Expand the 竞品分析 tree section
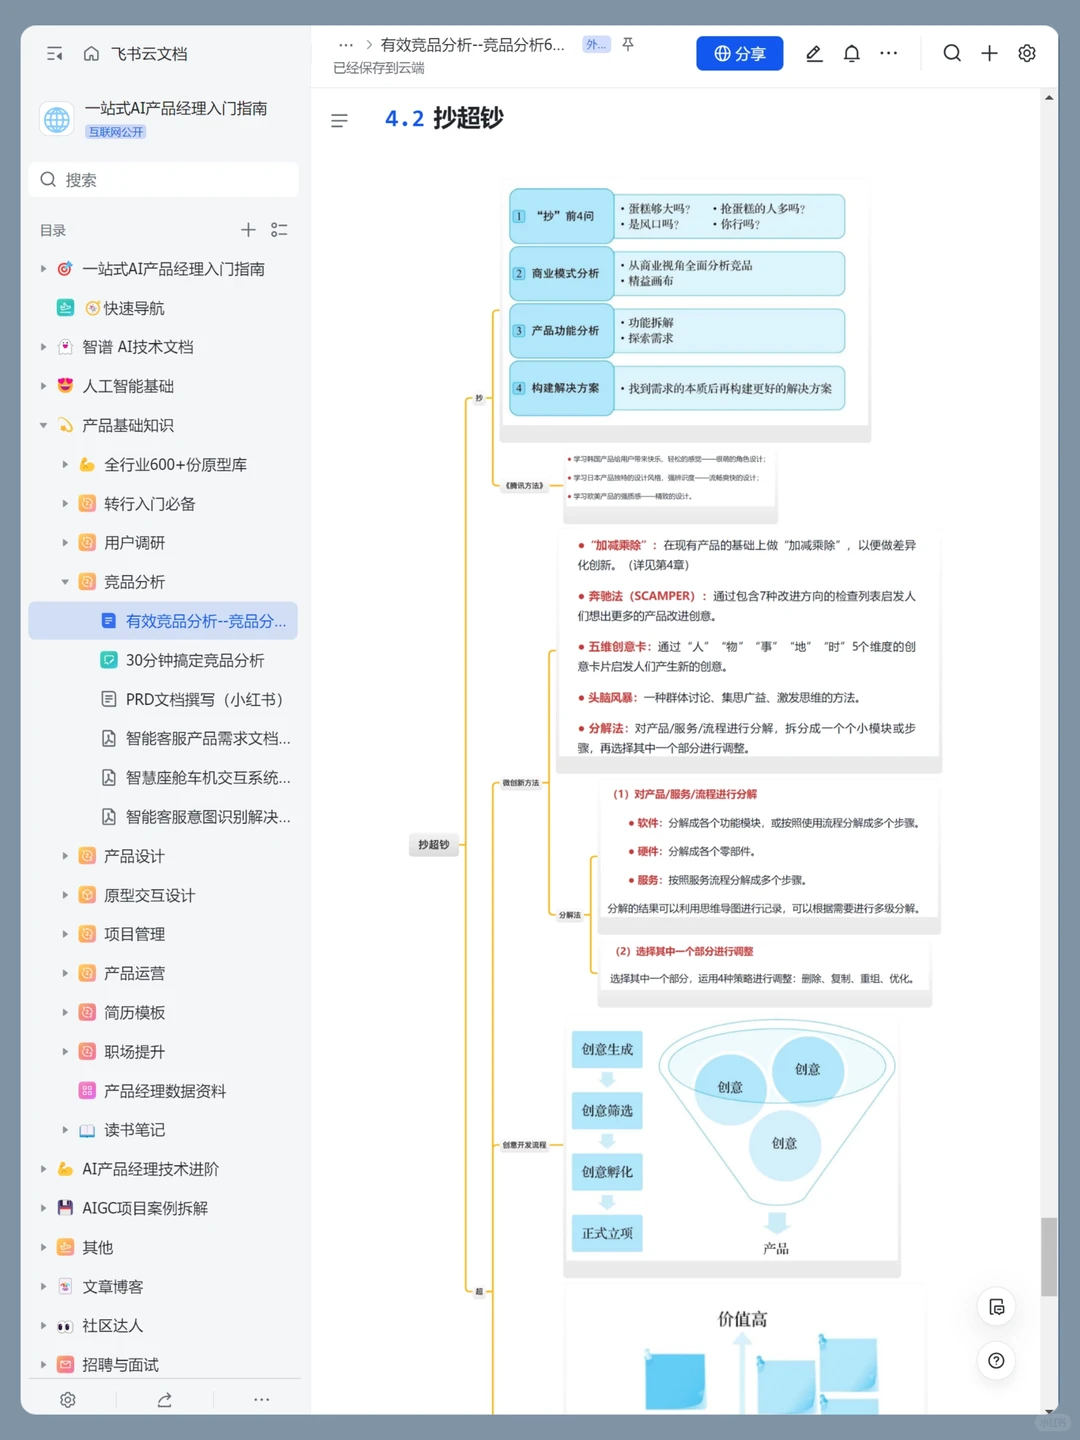 pos(65,581)
